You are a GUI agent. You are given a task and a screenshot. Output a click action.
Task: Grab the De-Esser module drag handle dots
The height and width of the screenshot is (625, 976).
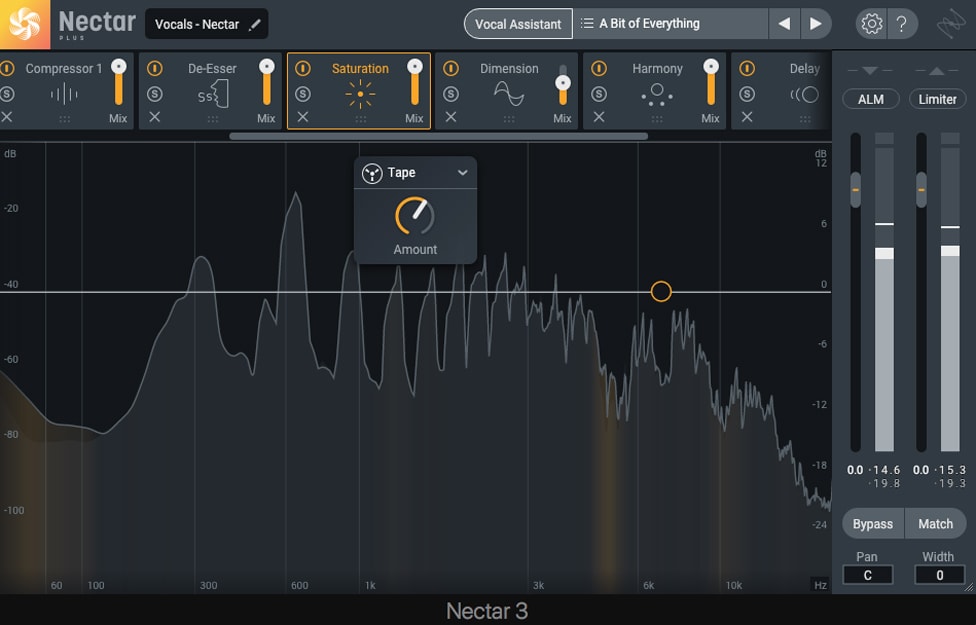213,119
